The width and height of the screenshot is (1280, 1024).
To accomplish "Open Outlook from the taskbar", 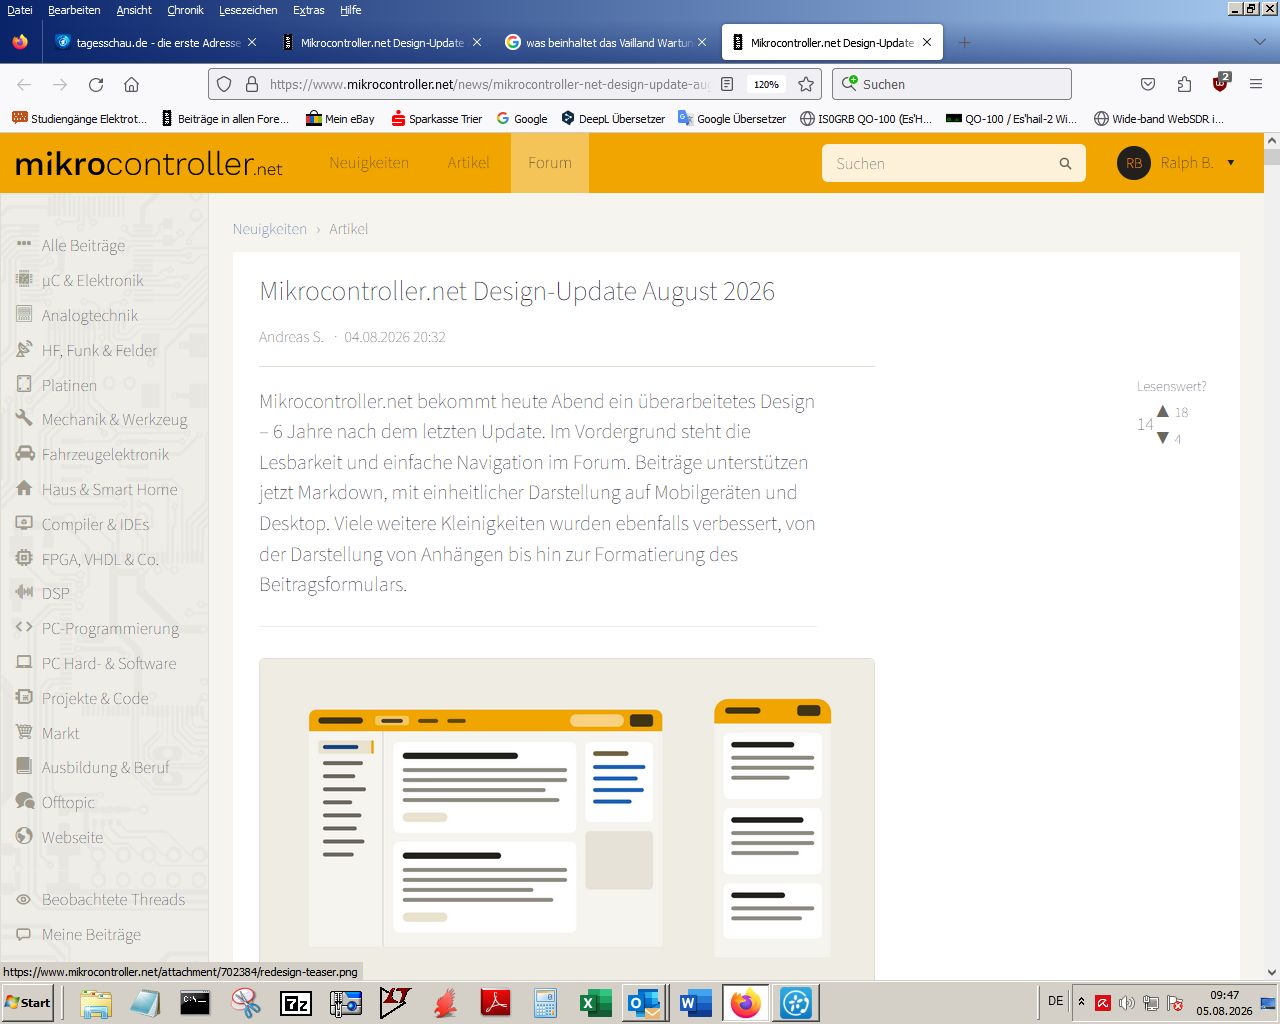I will pos(644,1003).
